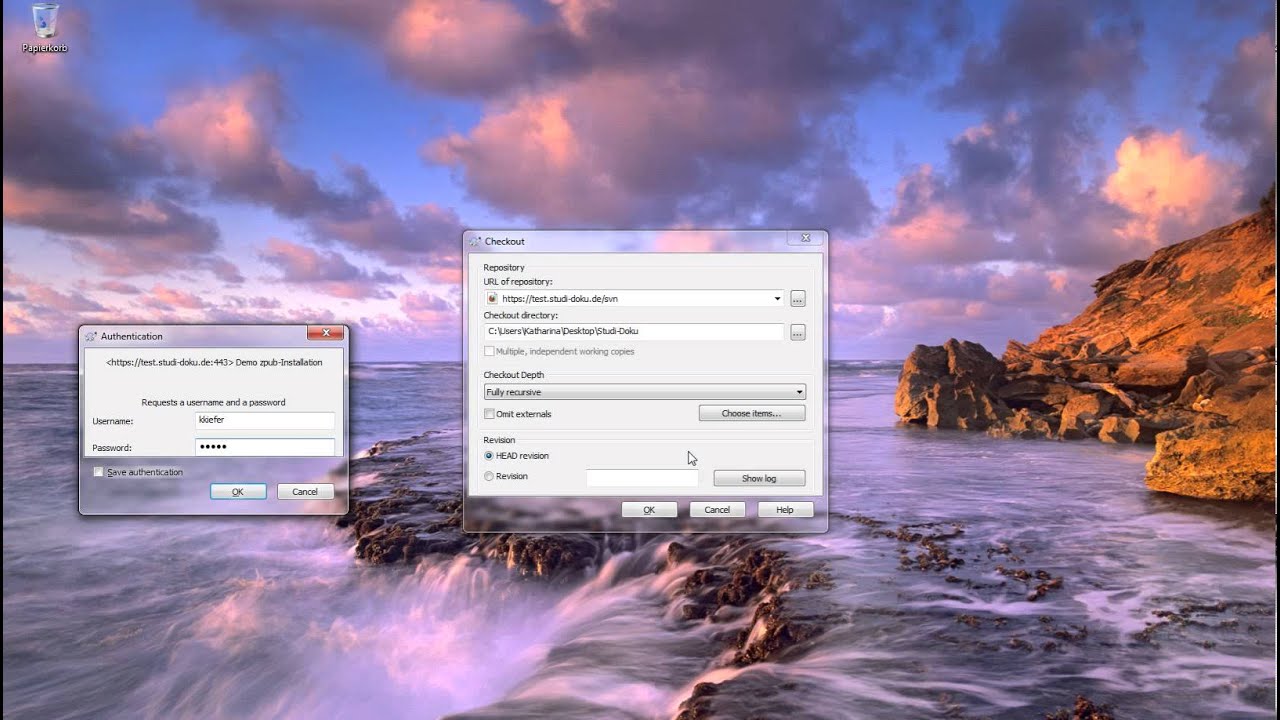The width and height of the screenshot is (1280, 720).
Task: Cancel the Authentication dialog
Action: (x=305, y=492)
